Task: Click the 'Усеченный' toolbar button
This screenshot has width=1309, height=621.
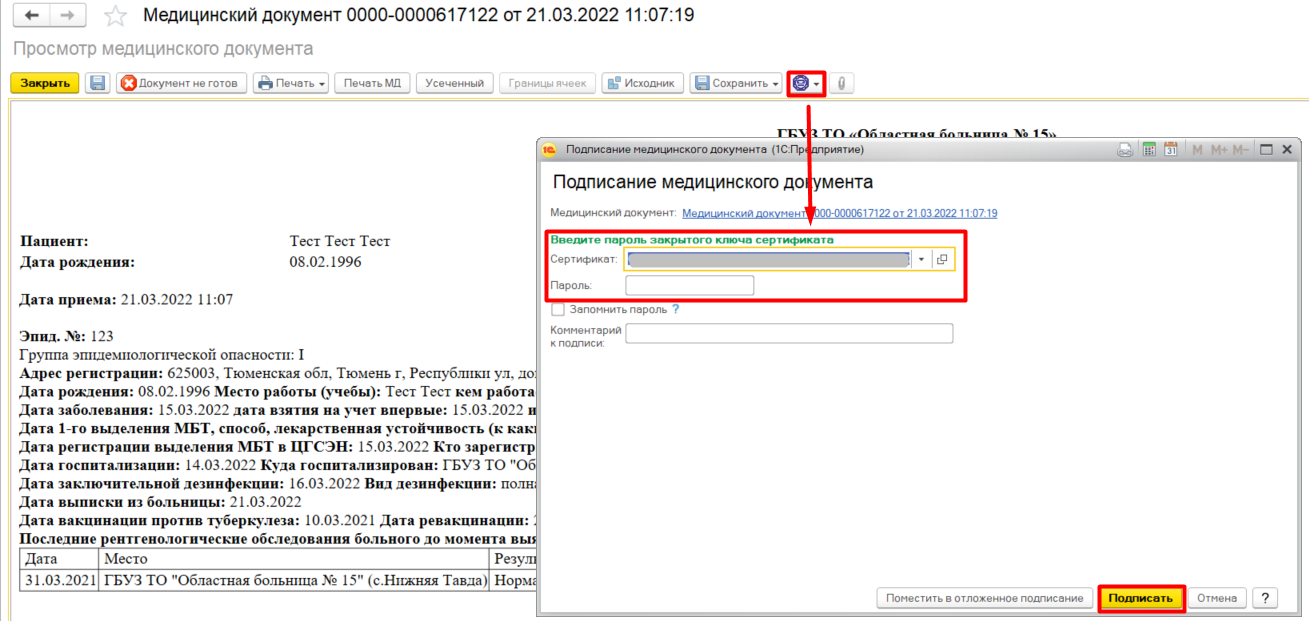Action: (x=454, y=83)
